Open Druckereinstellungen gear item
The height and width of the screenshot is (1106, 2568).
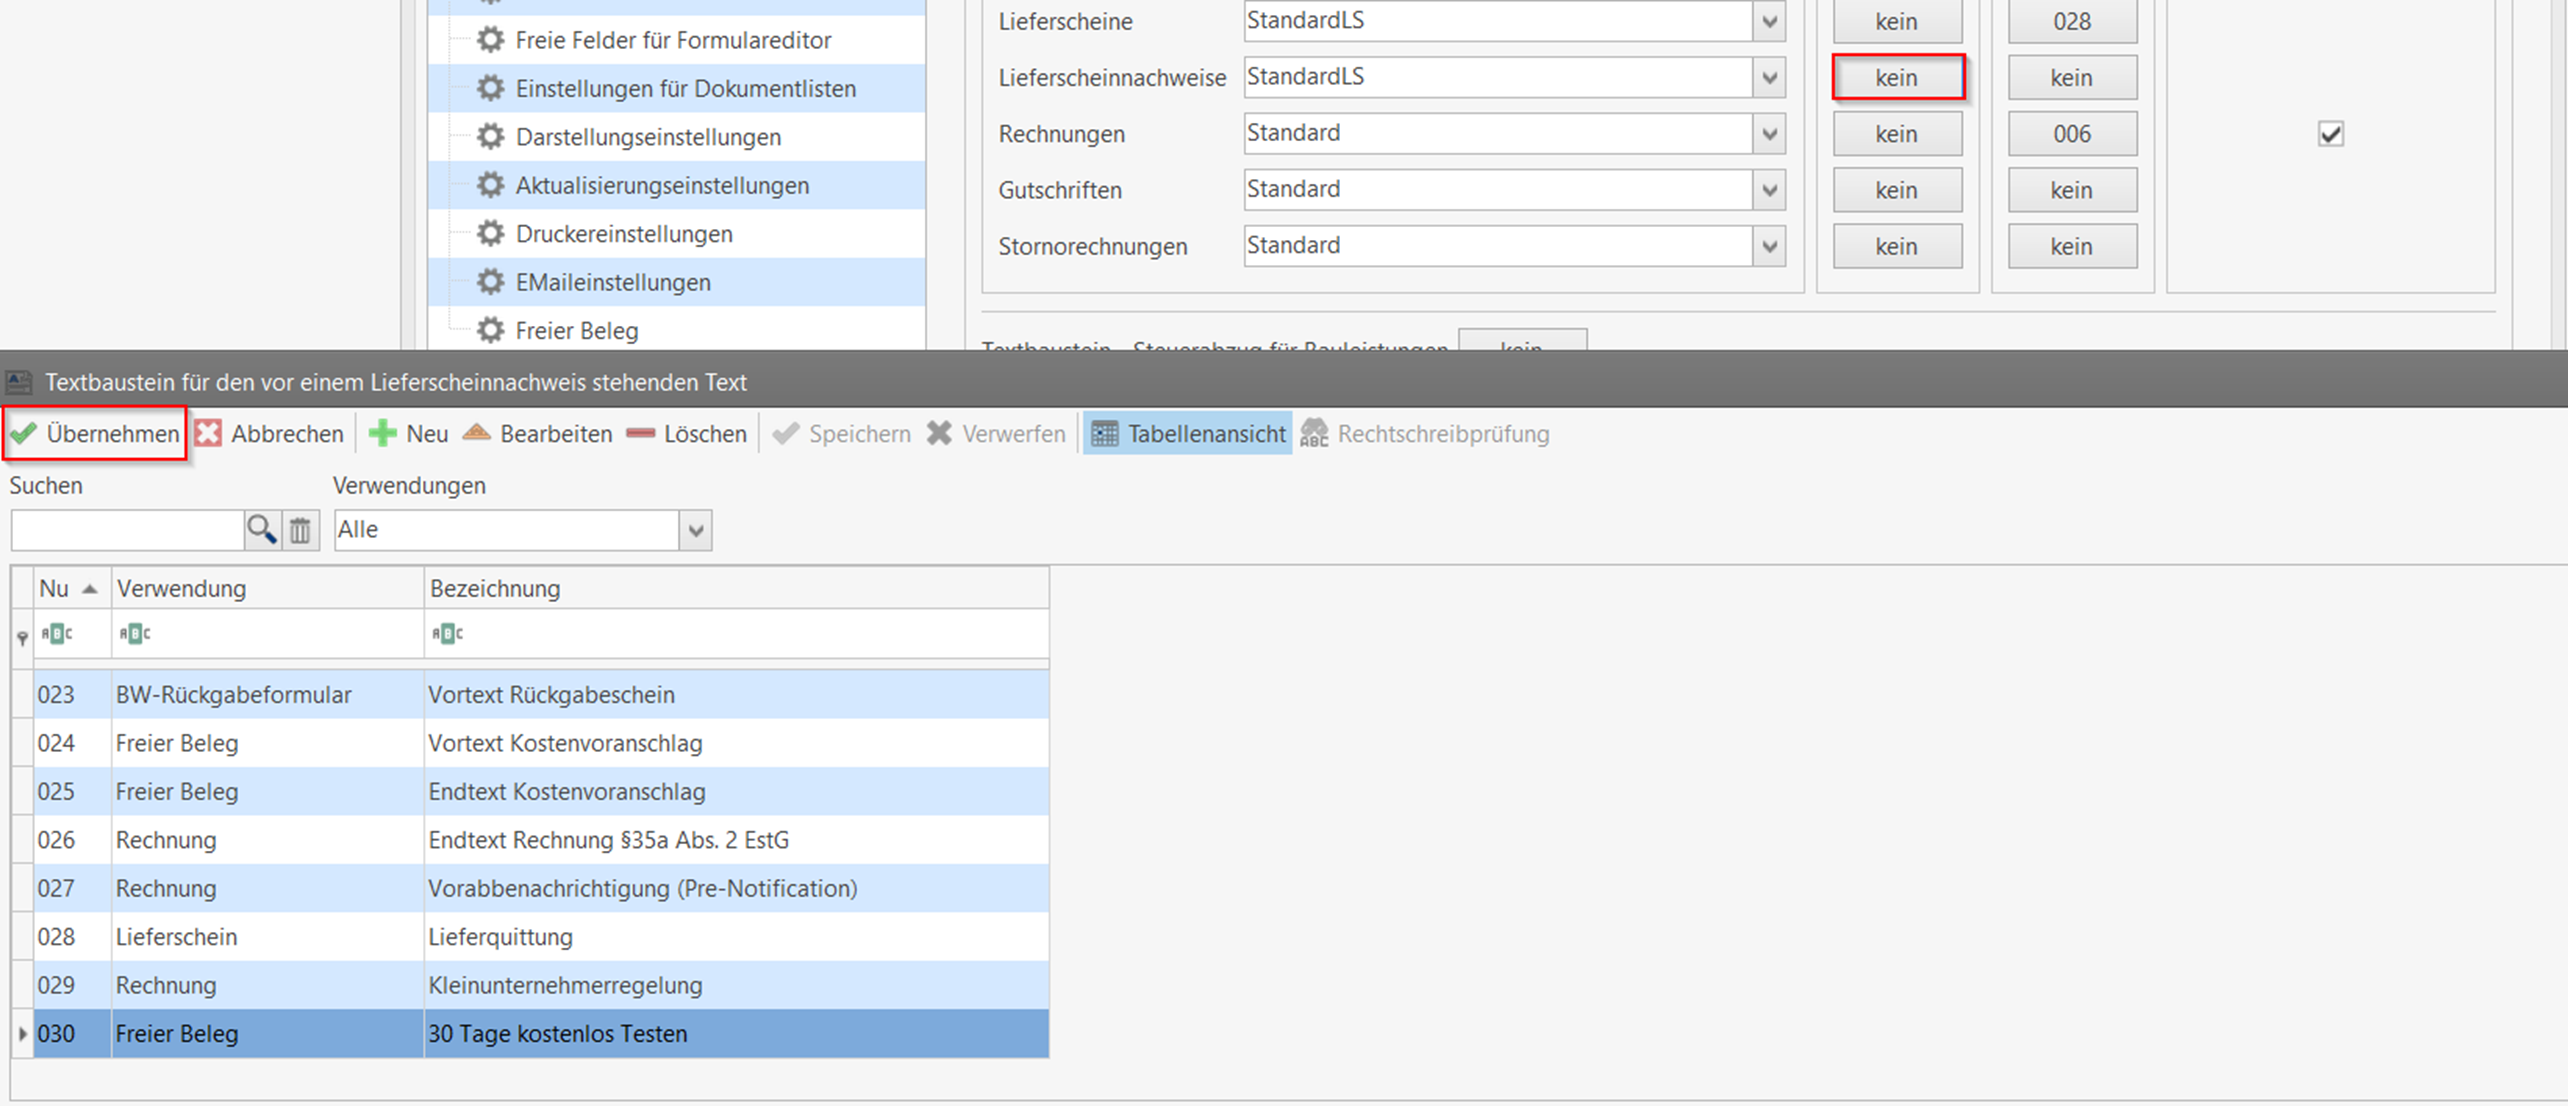(x=623, y=234)
